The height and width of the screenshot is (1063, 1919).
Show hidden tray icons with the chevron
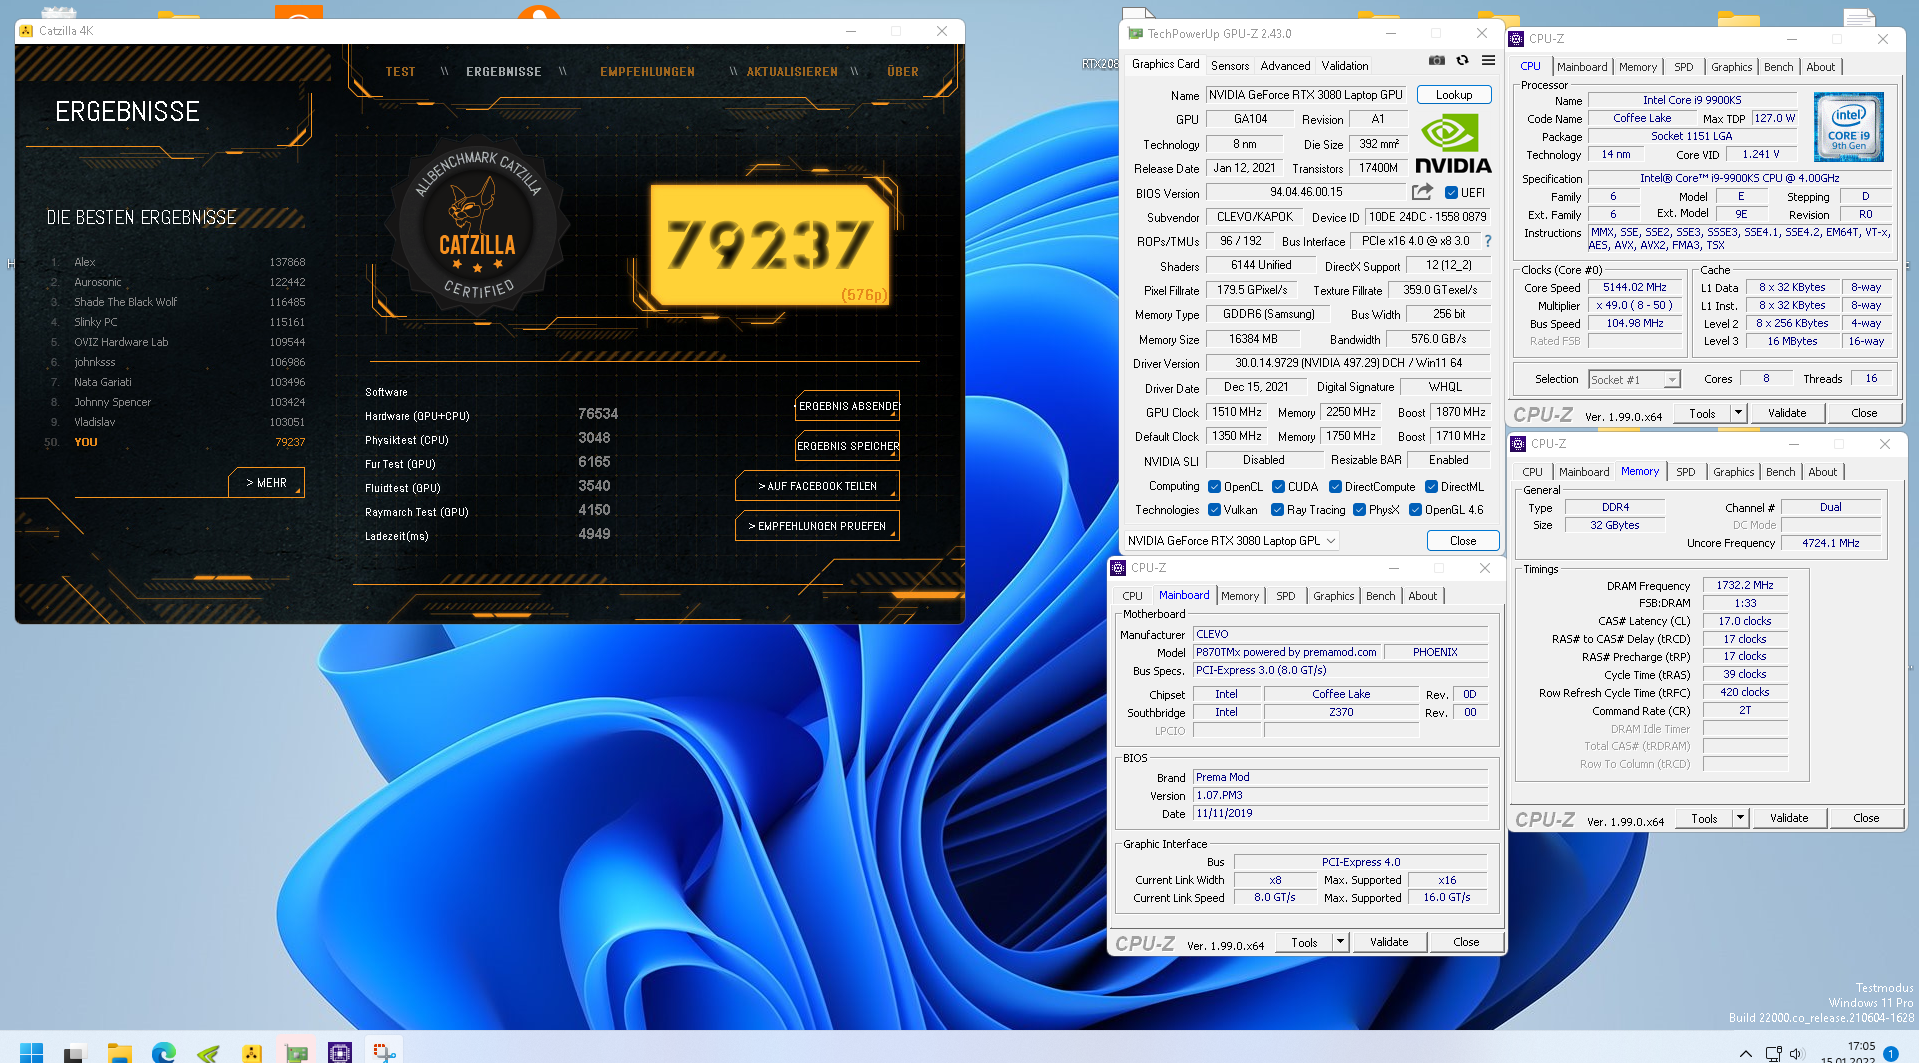tap(1746, 1053)
